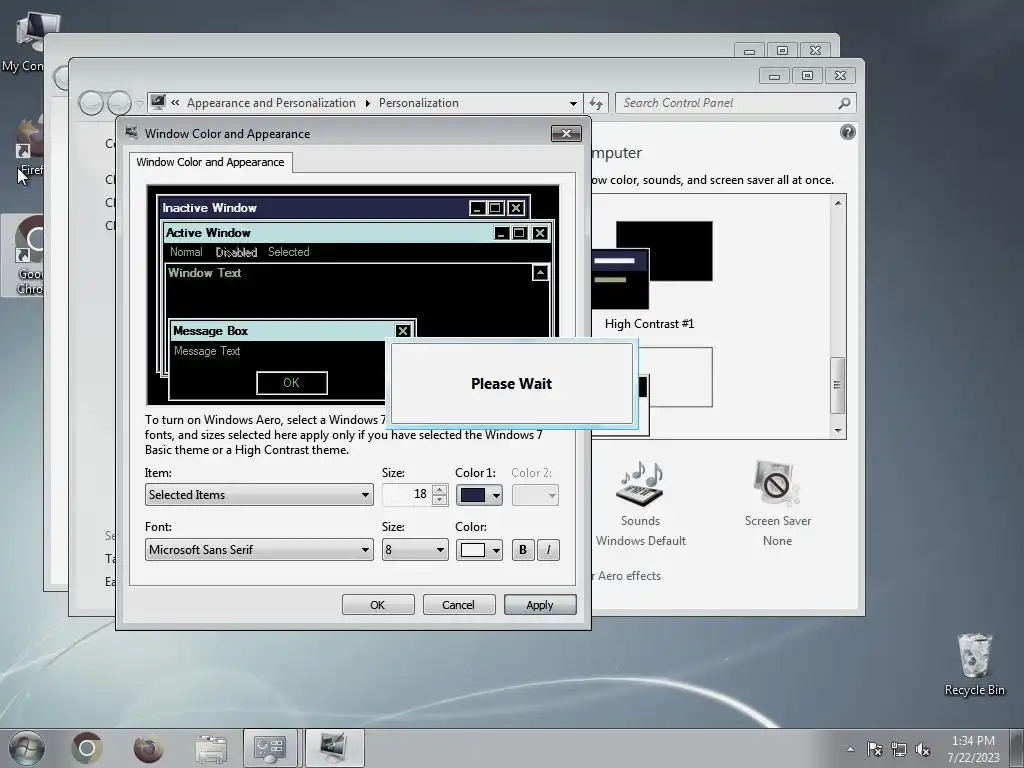Open recent pages arrow beside forward button
This screenshot has height=768, width=1024.
tap(138, 103)
